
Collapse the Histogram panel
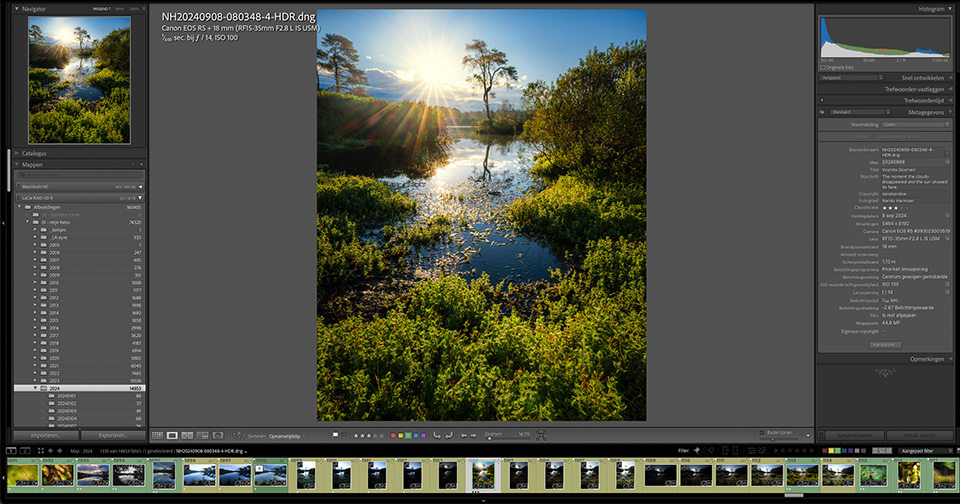click(950, 9)
